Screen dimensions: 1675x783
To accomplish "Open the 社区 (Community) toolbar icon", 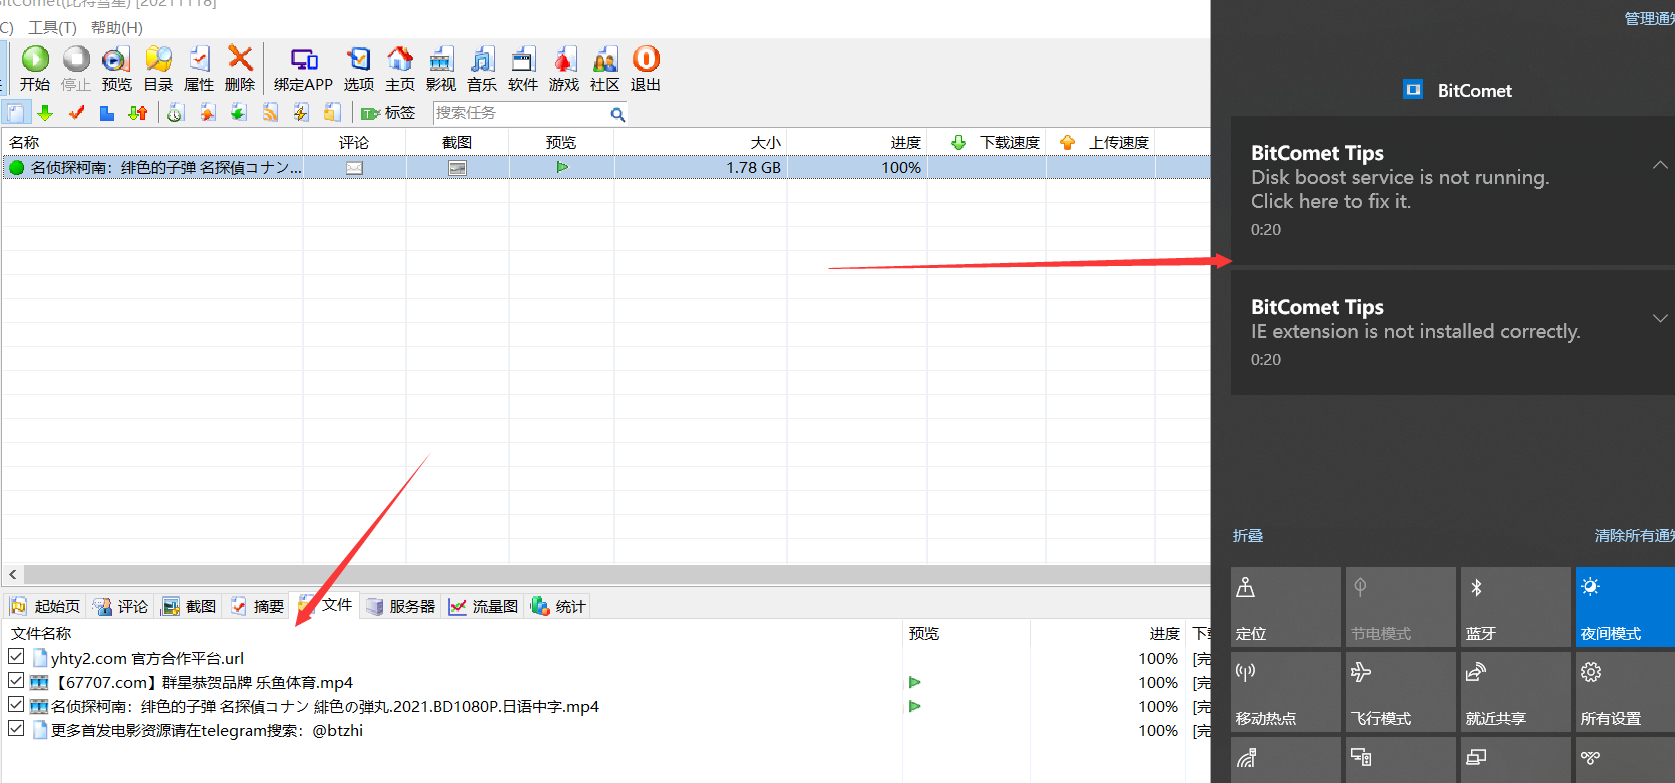I will pos(605,69).
